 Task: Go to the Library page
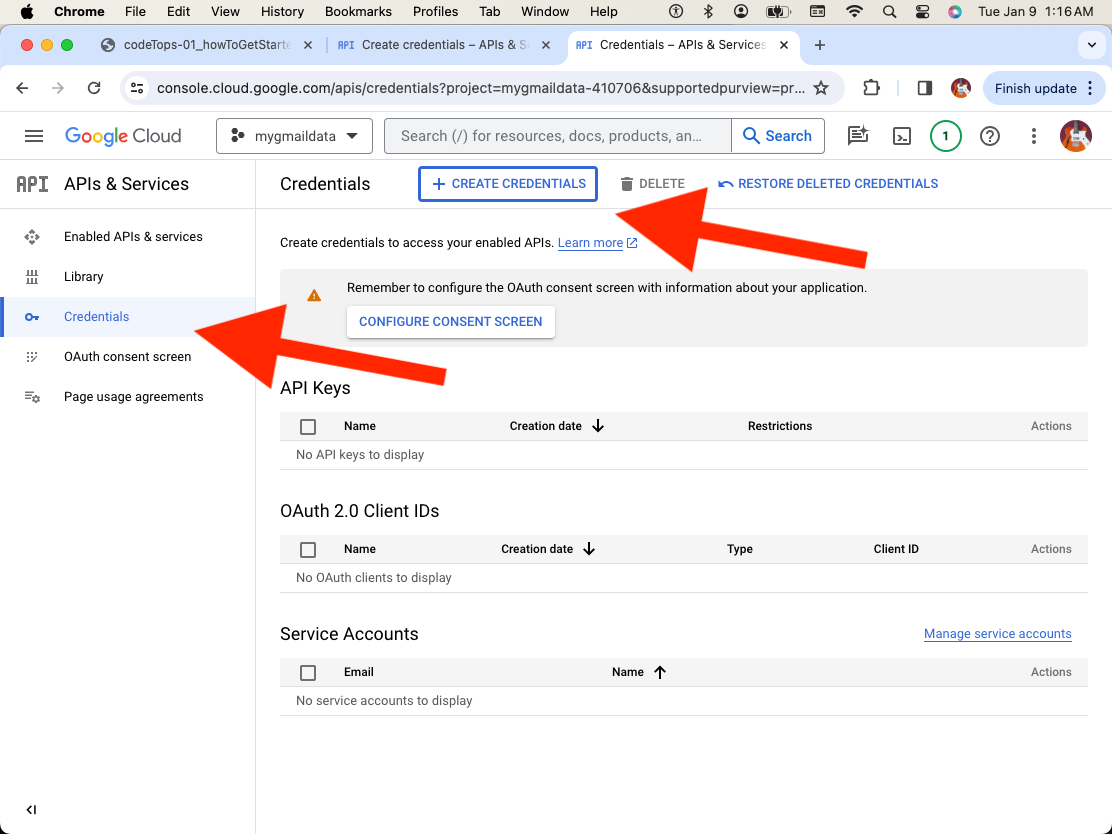point(84,277)
